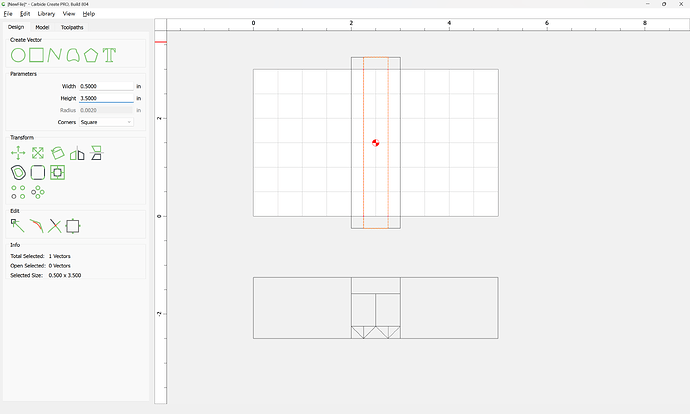
Task: Click the Scale transform icon
Action: click(37, 153)
